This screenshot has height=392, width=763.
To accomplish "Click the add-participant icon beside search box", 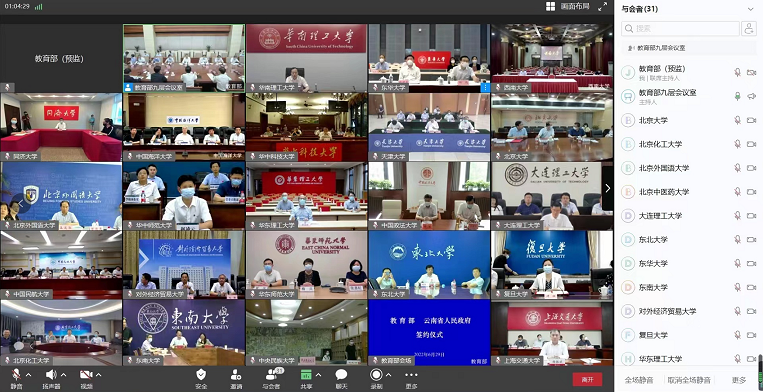I will click(x=748, y=29).
